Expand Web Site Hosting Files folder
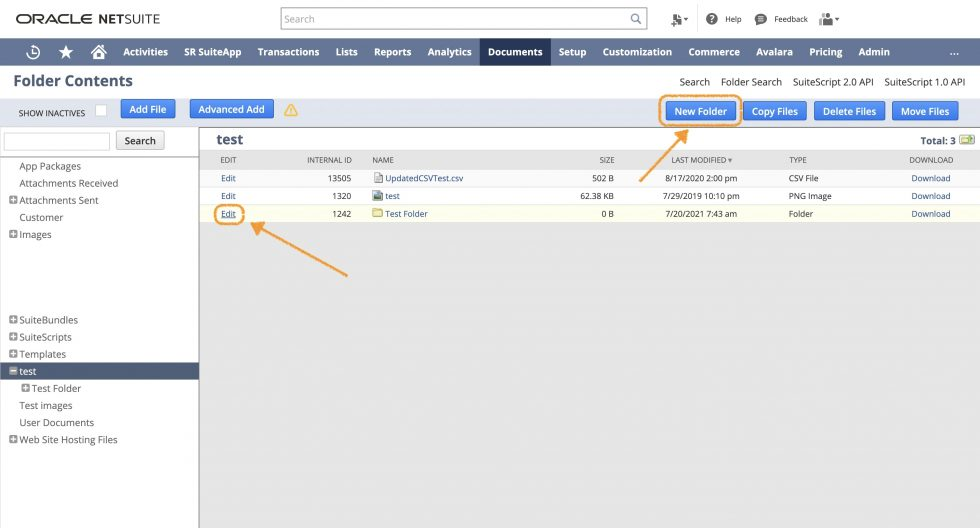The width and height of the screenshot is (980, 528). tap(13, 439)
